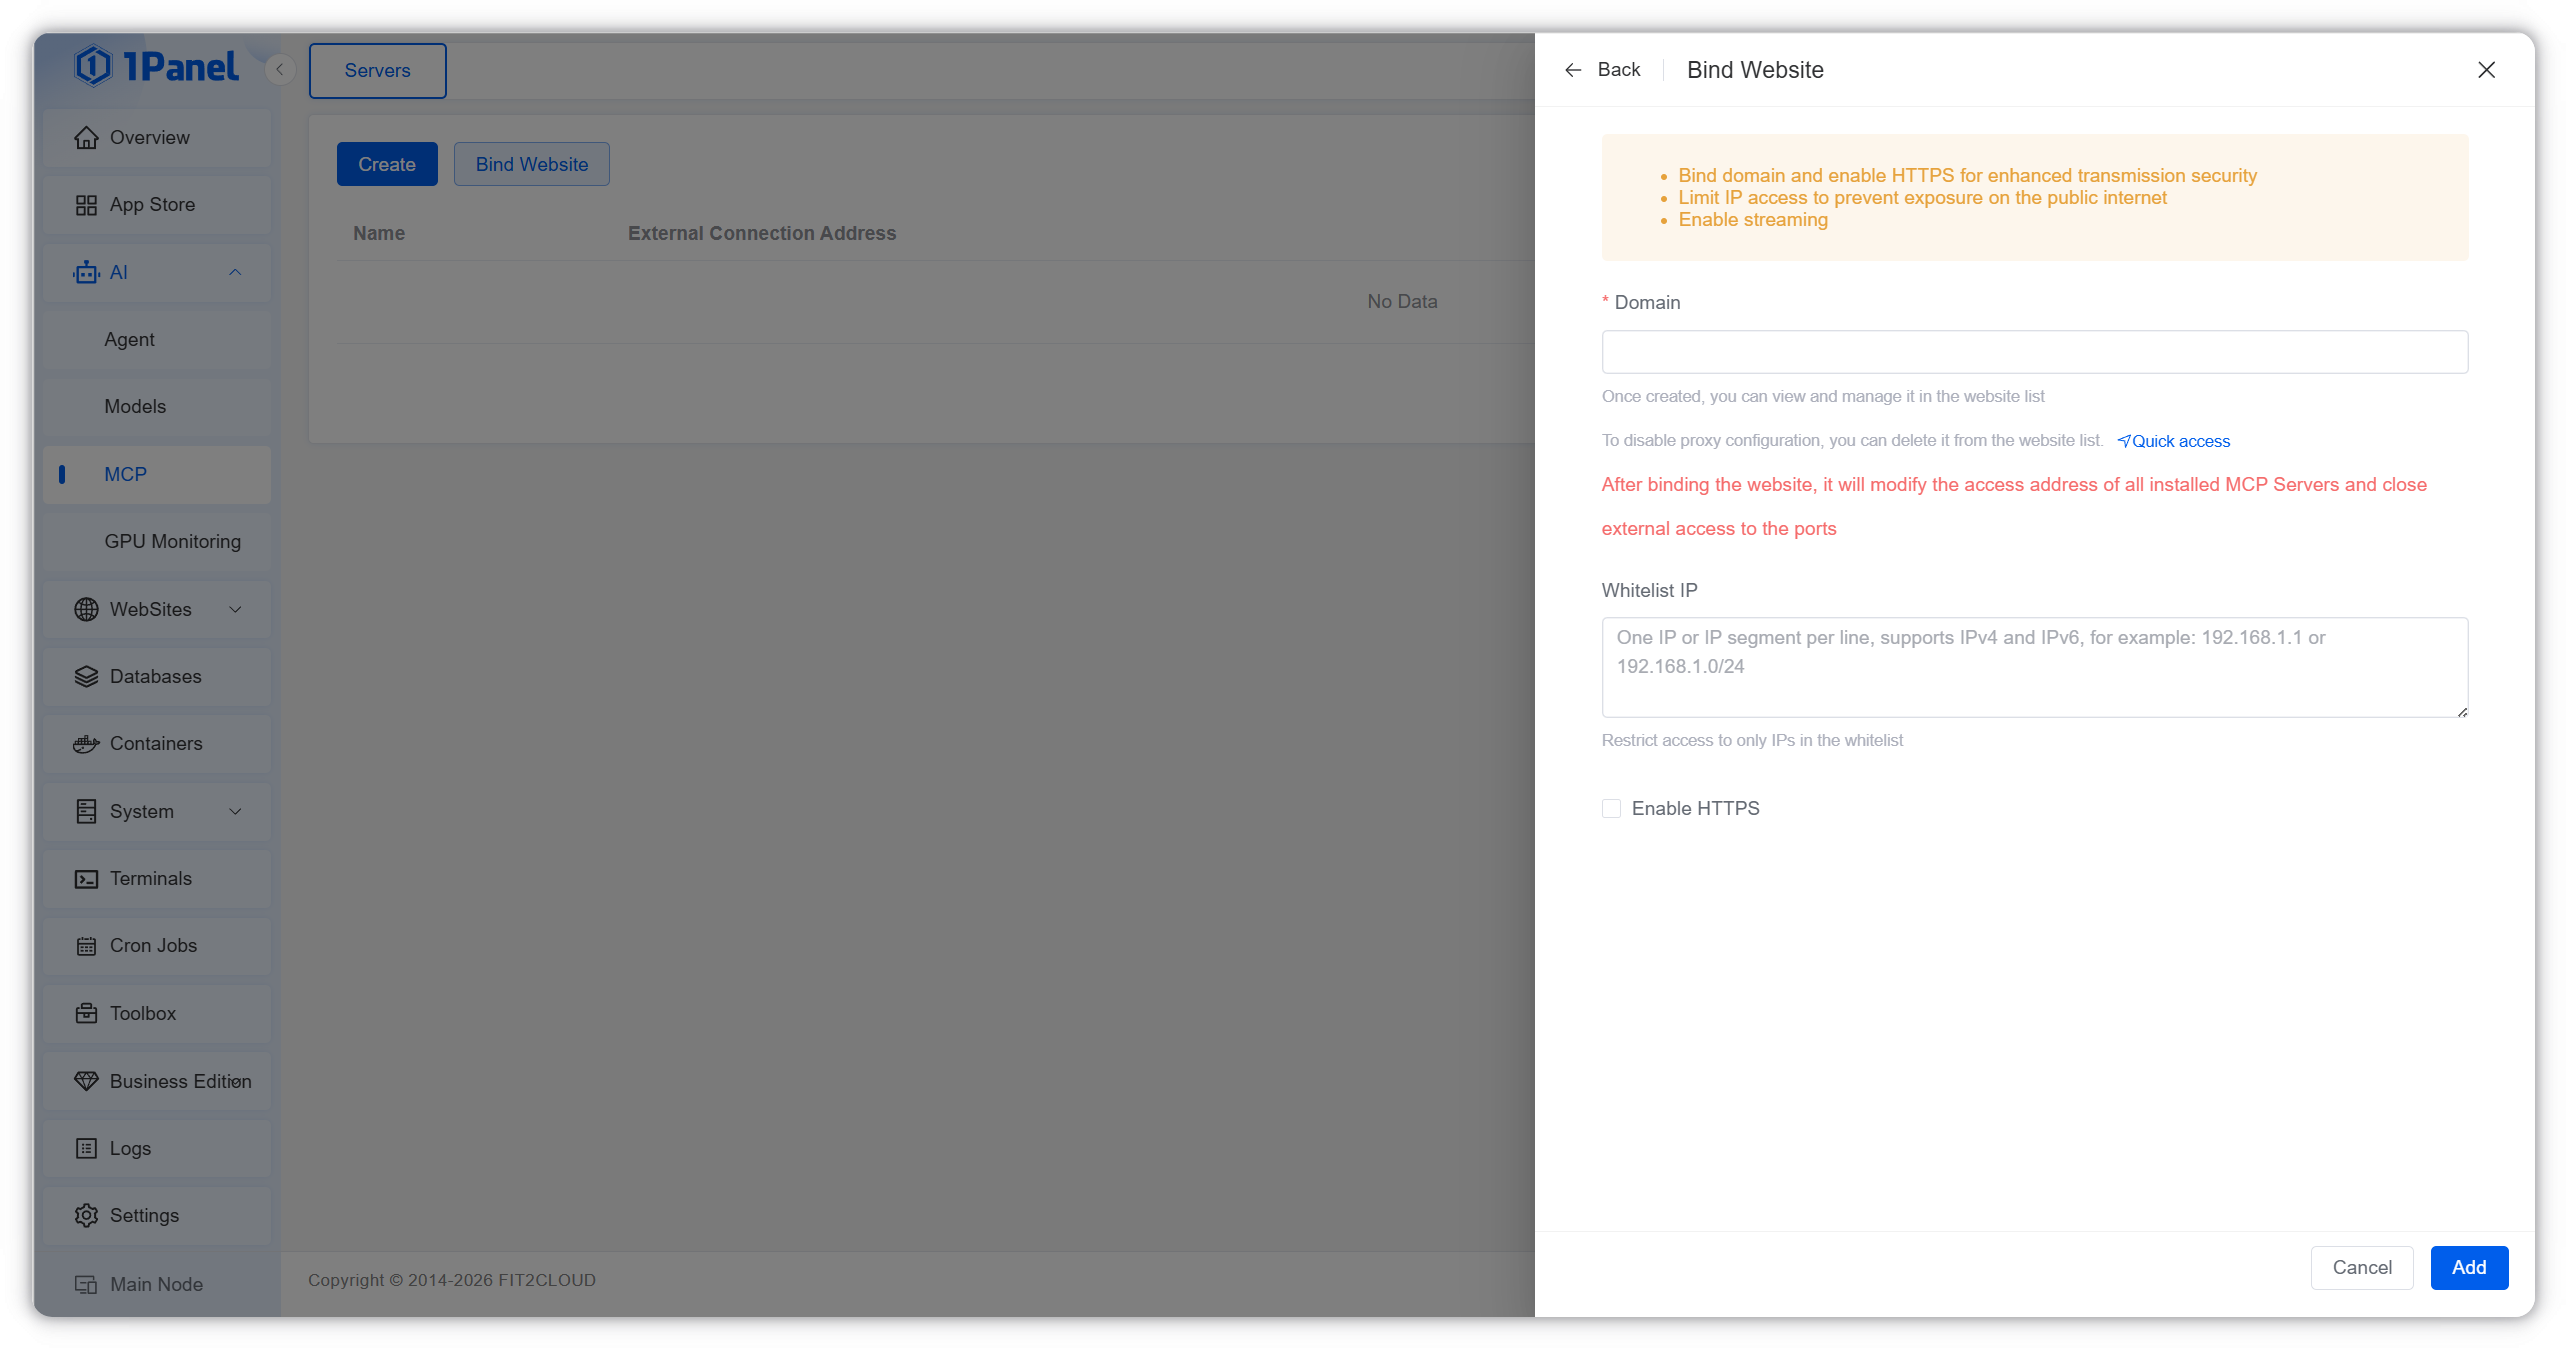Click the Back link in drawer header
2567x1349 pixels.
pyautogui.click(x=1619, y=70)
